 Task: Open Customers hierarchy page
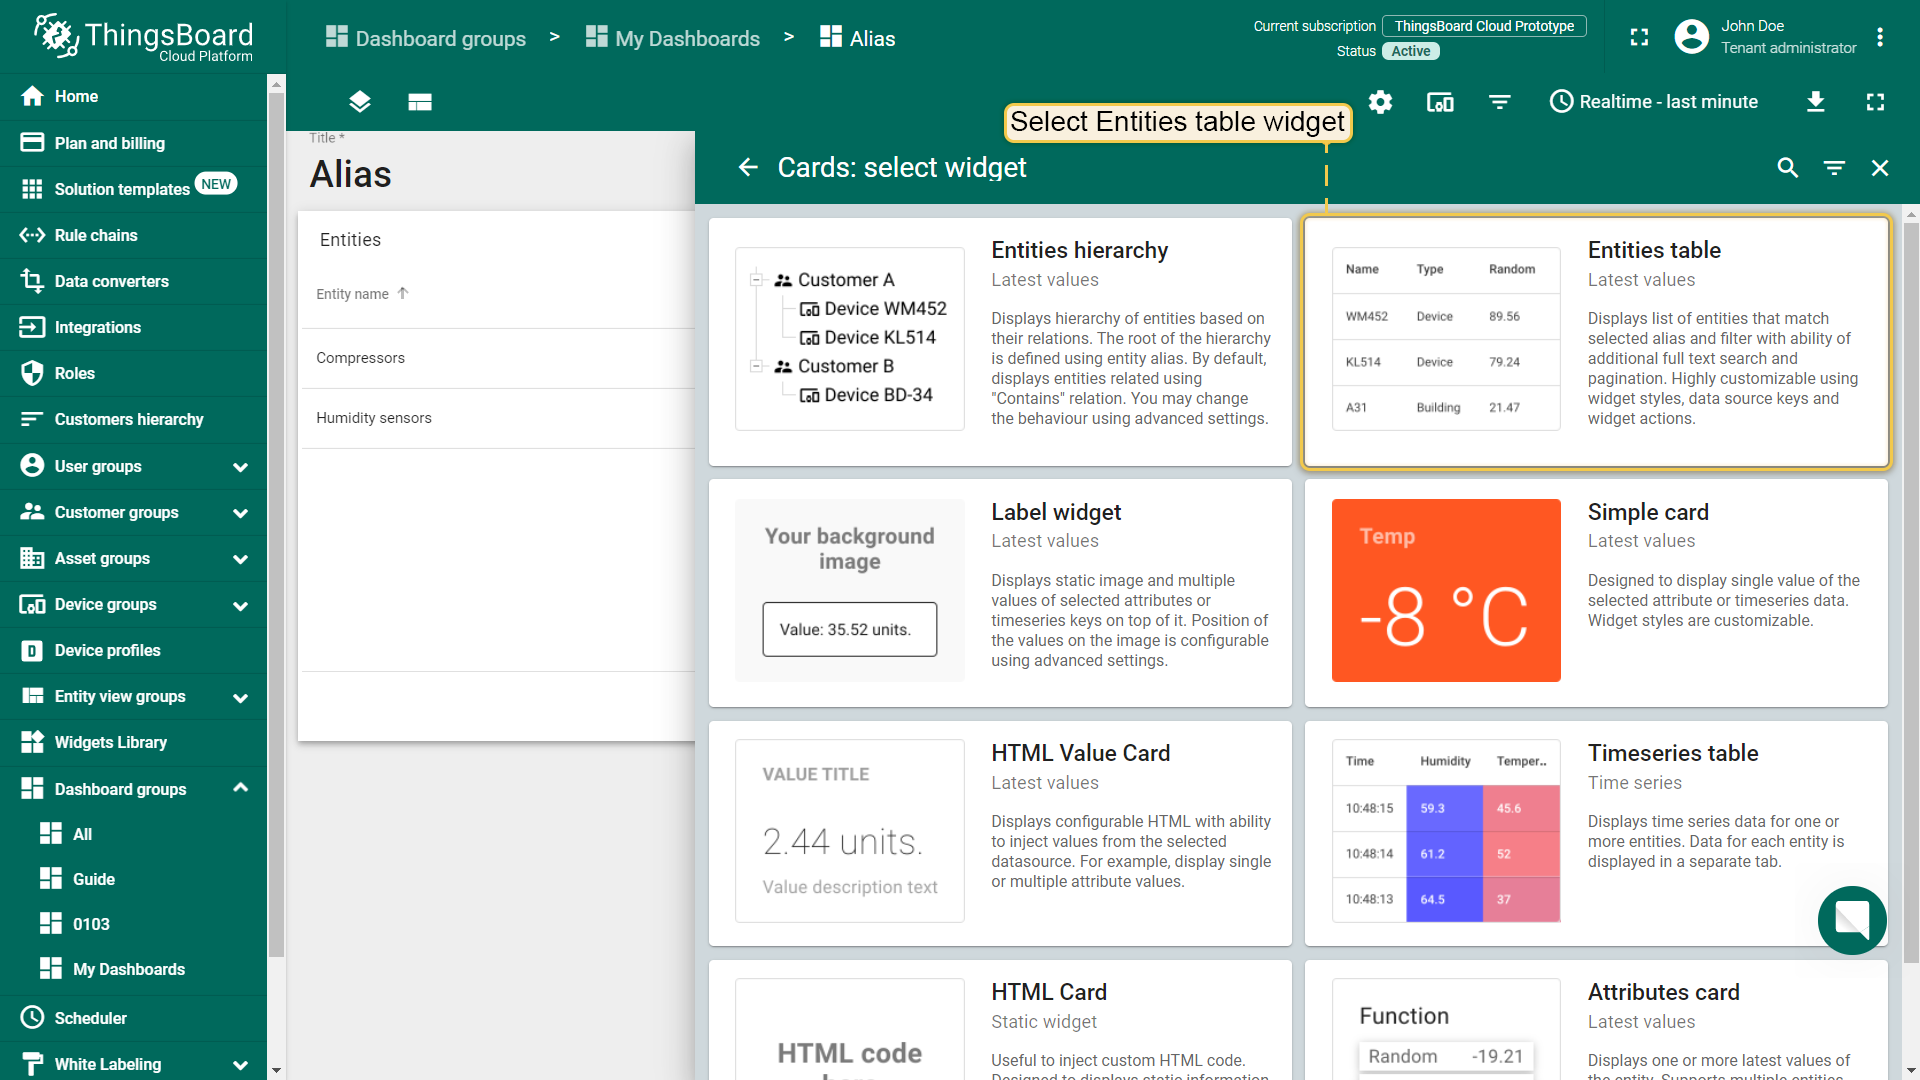pyautogui.click(x=133, y=419)
